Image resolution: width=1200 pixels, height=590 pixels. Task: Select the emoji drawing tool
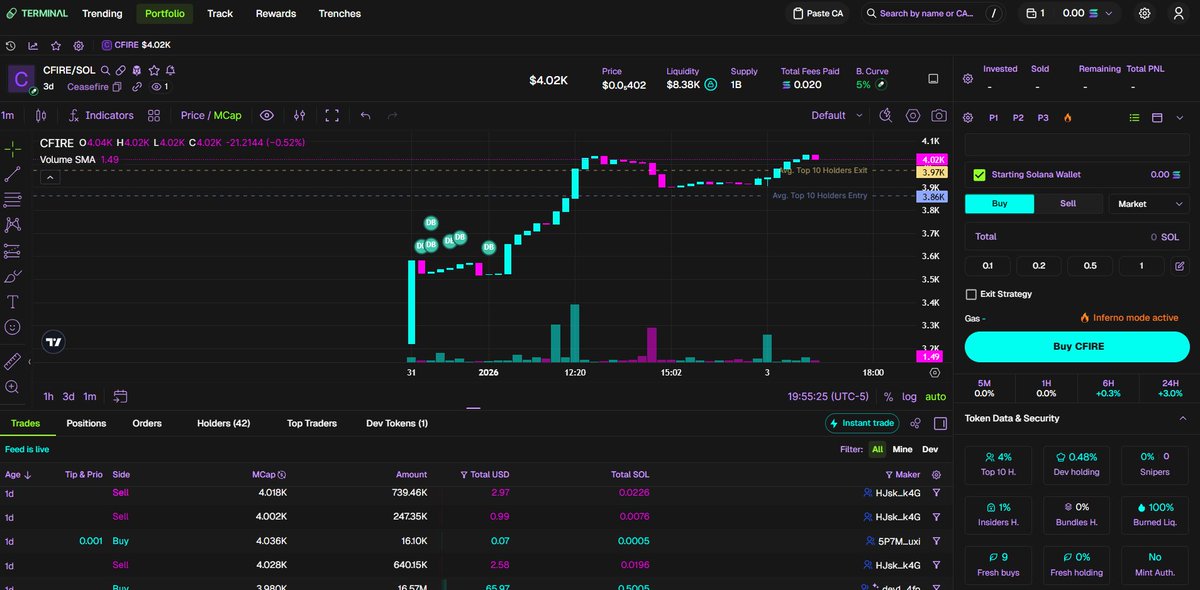[13, 326]
